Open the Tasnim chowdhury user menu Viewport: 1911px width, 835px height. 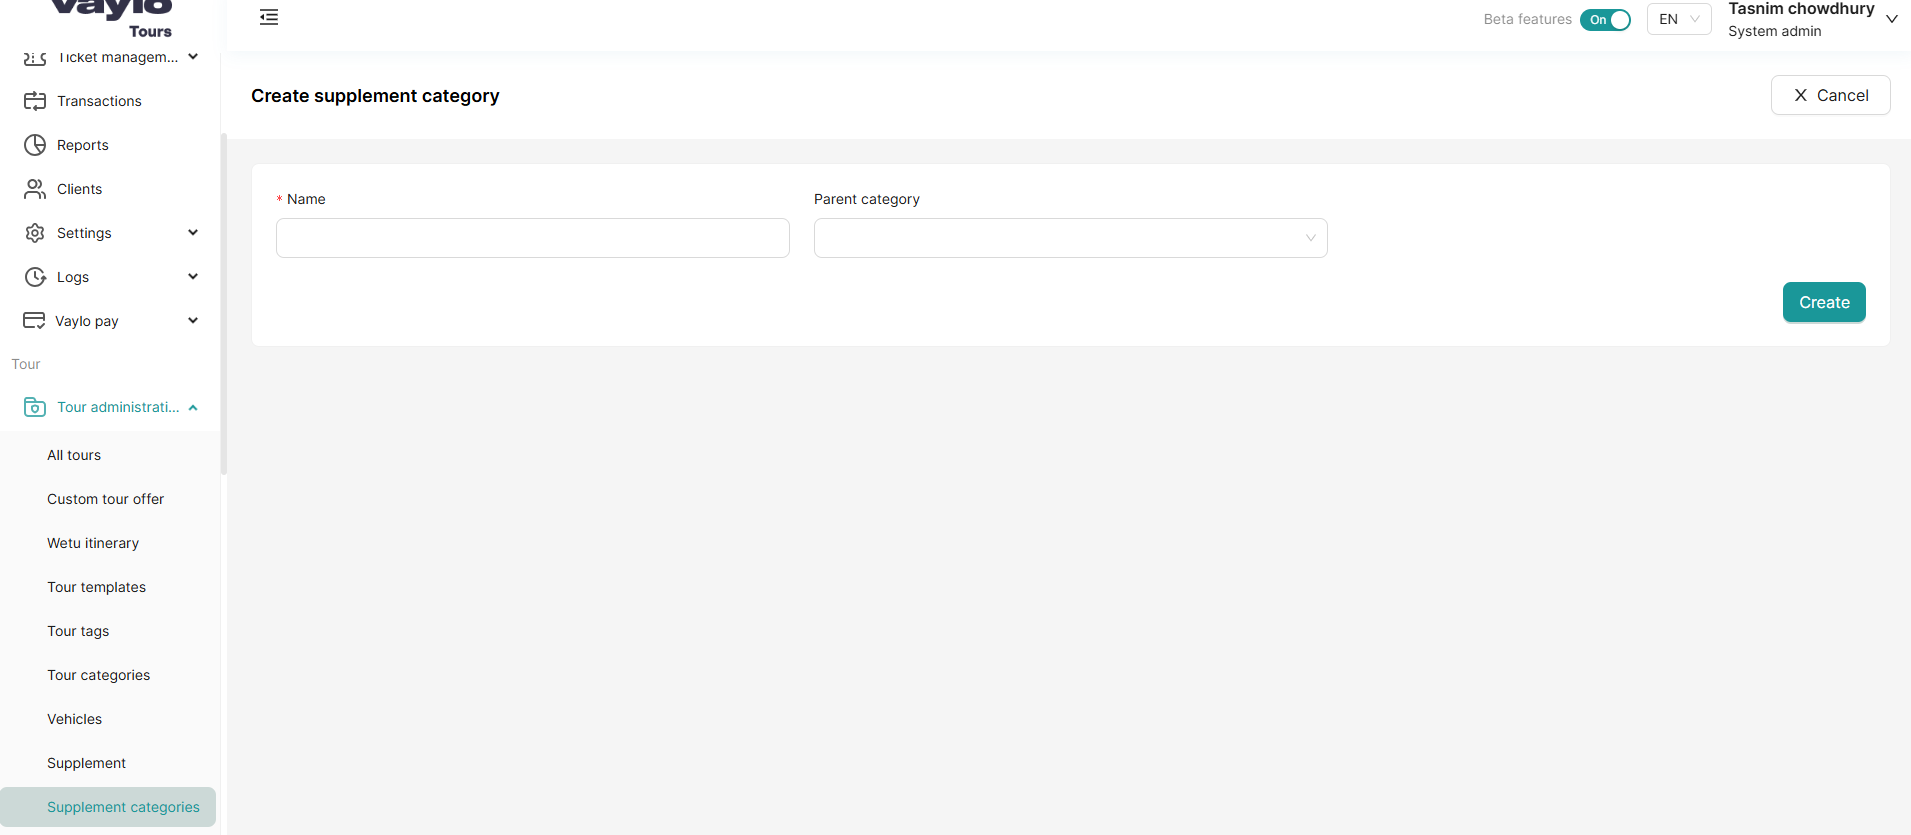coord(1812,19)
